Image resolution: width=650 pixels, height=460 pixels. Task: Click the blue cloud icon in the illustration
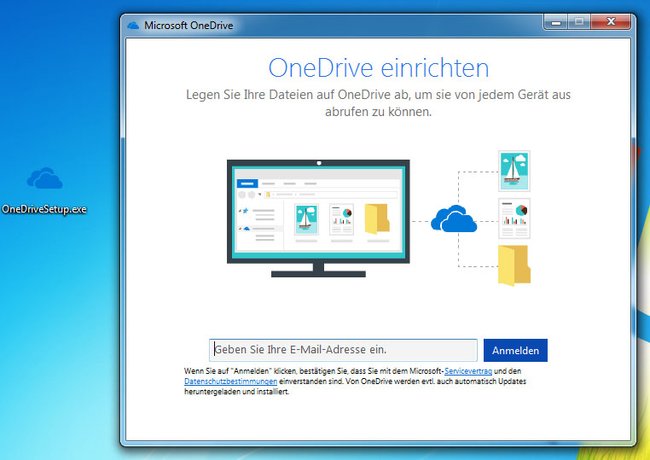coord(454,218)
